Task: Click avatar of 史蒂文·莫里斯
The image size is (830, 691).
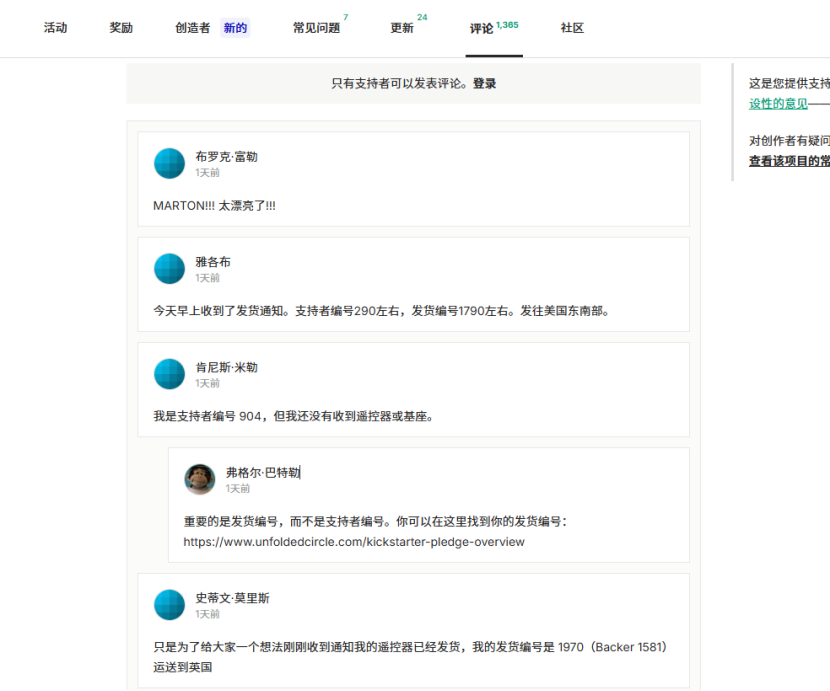Action: (x=169, y=605)
